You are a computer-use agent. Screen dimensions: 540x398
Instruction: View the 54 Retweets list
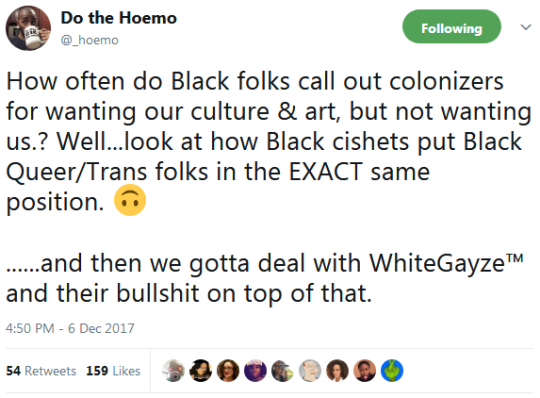point(41,371)
